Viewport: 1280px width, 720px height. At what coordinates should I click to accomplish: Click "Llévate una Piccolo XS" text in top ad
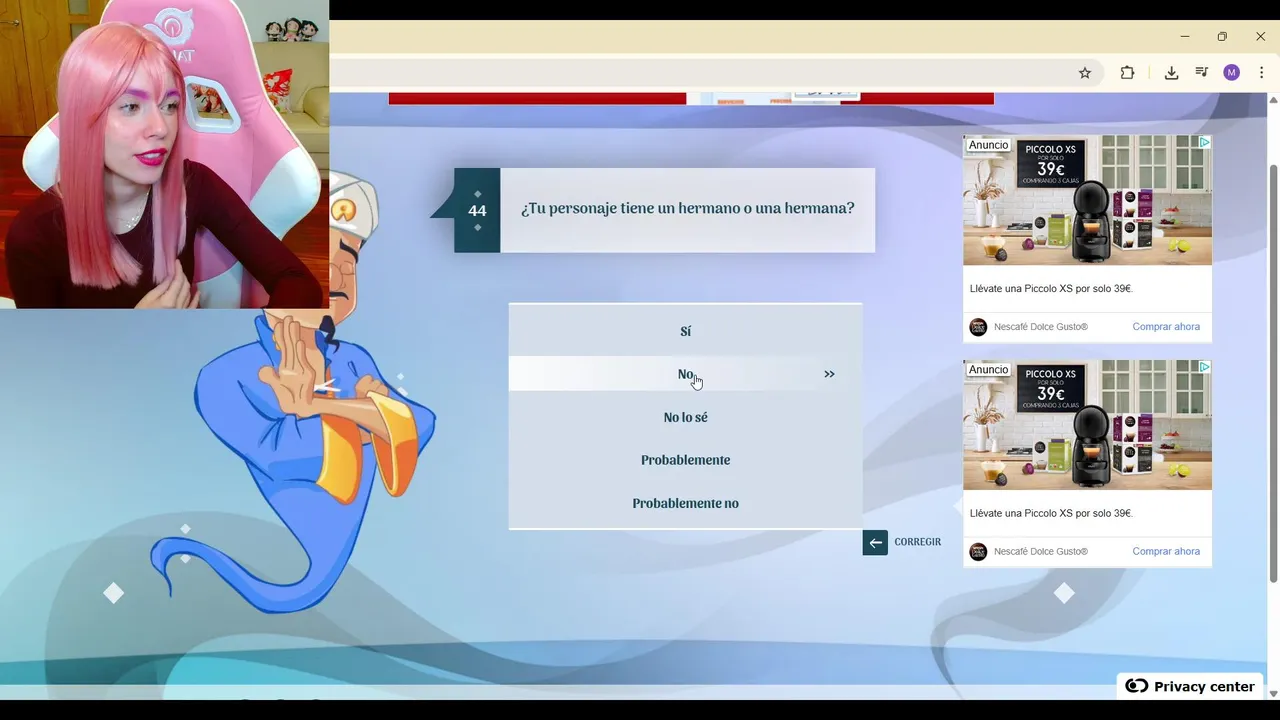(x=1051, y=289)
